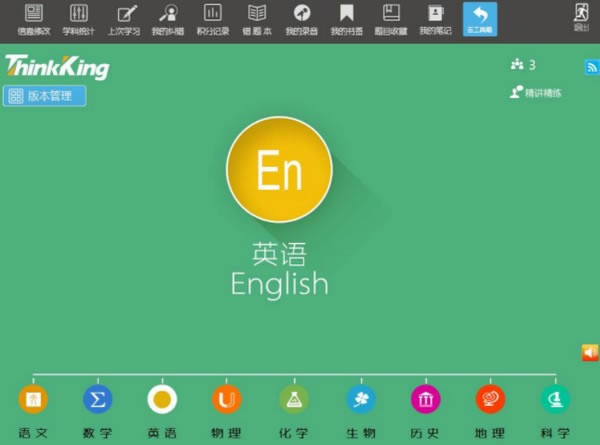Select the 语文 subject
The image size is (600, 445).
[33, 400]
